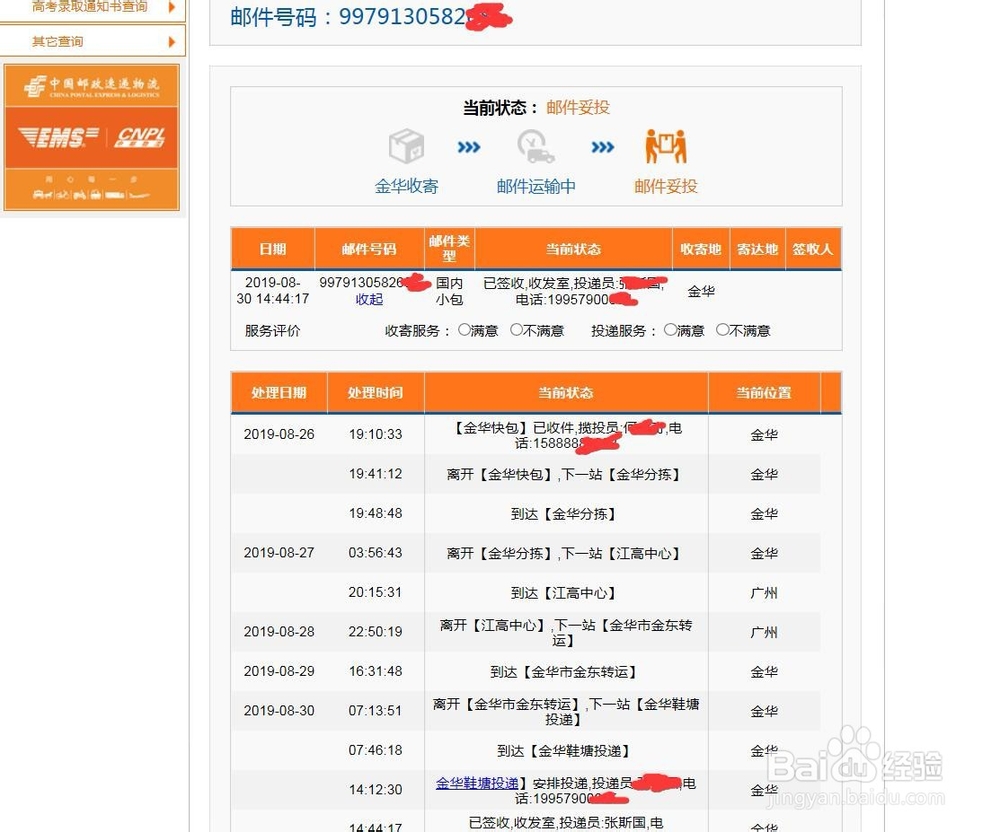This screenshot has height=832, width=1000.
Task: Click status 到达【金华分拣】
Action: pos(563,514)
